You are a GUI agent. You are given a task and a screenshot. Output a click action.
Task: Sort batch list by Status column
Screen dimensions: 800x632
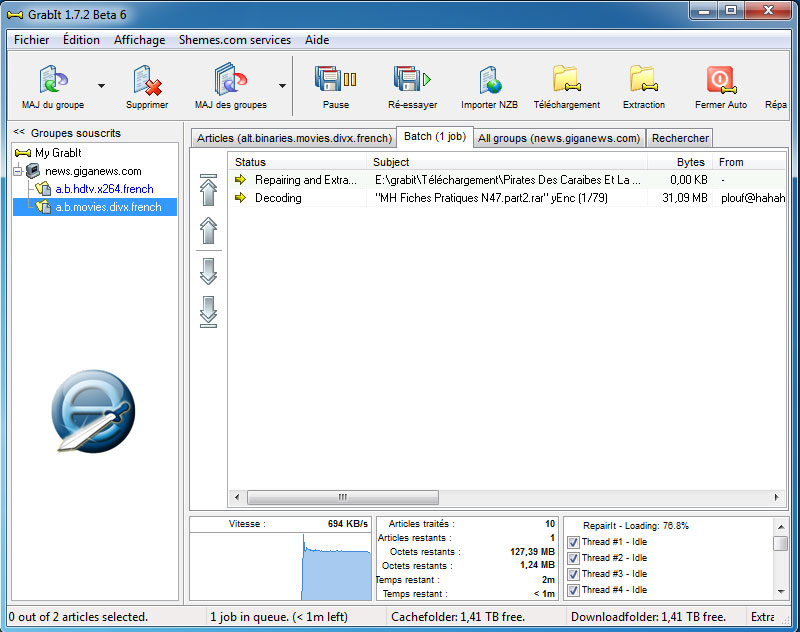tap(297, 162)
